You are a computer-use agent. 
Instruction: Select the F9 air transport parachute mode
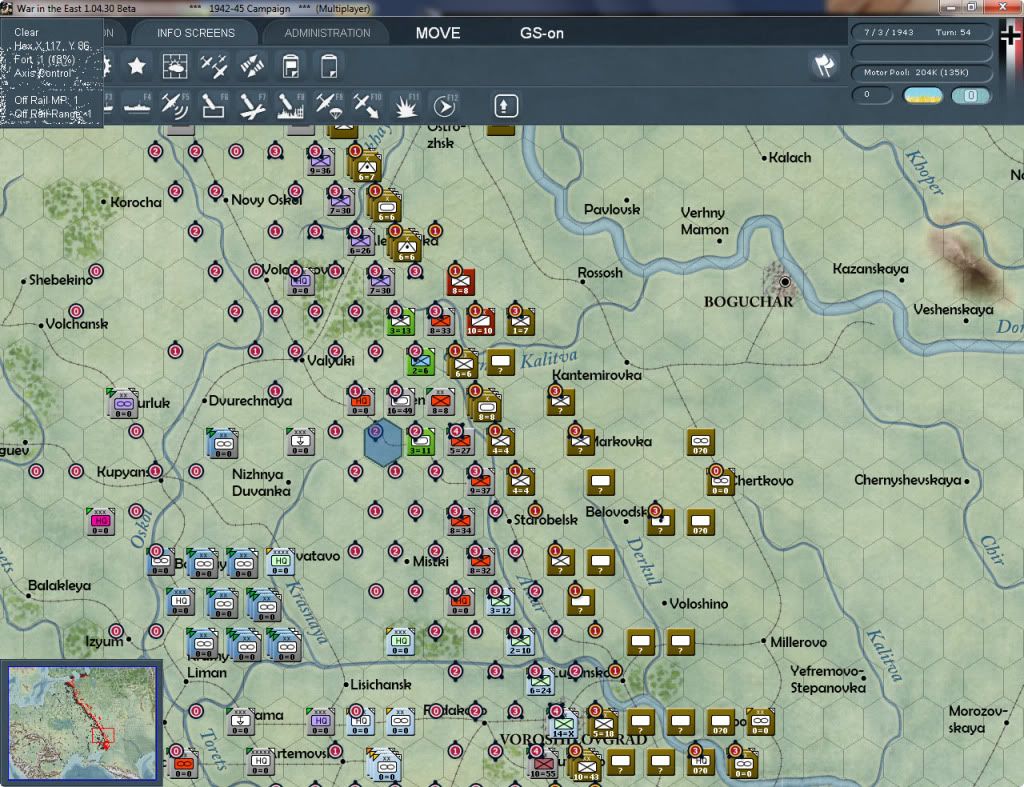pyautogui.click(x=329, y=106)
